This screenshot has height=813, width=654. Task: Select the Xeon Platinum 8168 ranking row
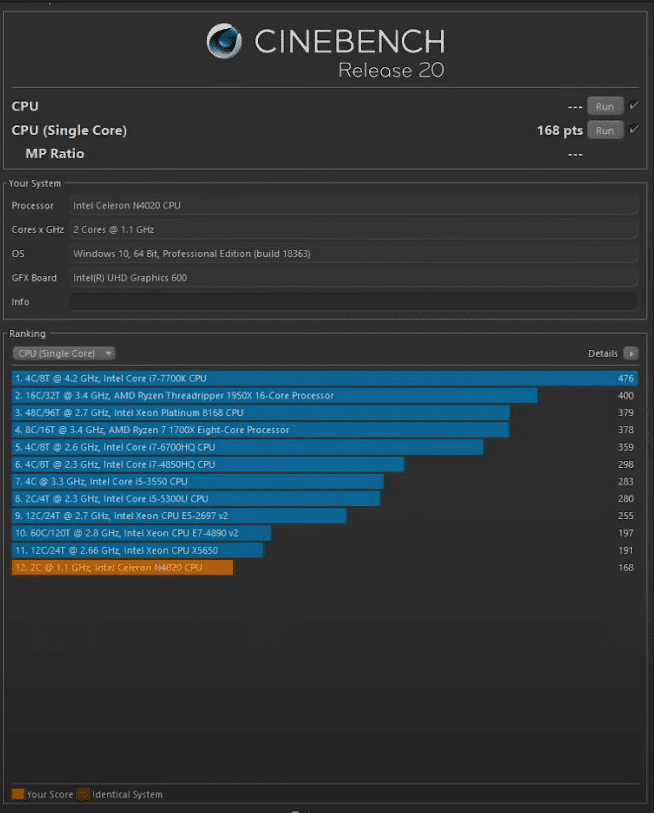(x=325, y=413)
